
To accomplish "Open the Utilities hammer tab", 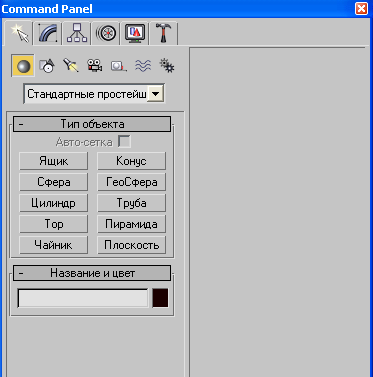I will pyautogui.click(x=163, y=33).
